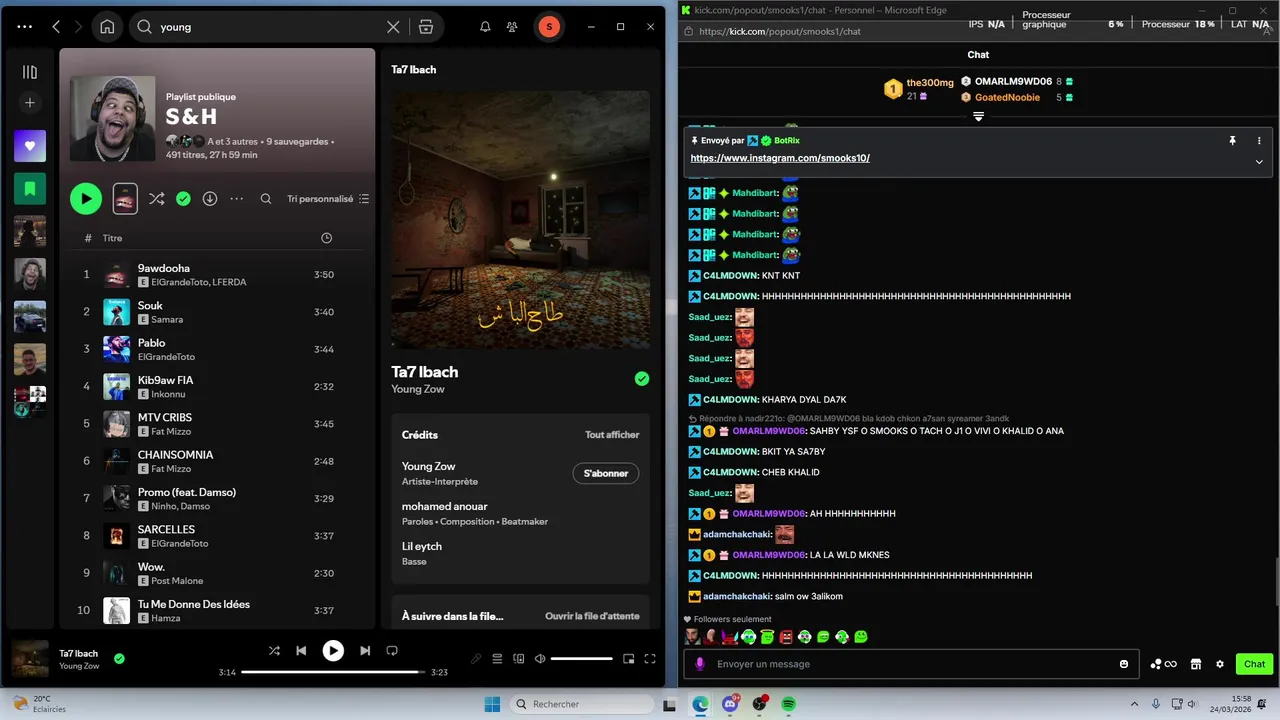Open Browse icon in search bar
1280x720 pixels.
[426, 27]
